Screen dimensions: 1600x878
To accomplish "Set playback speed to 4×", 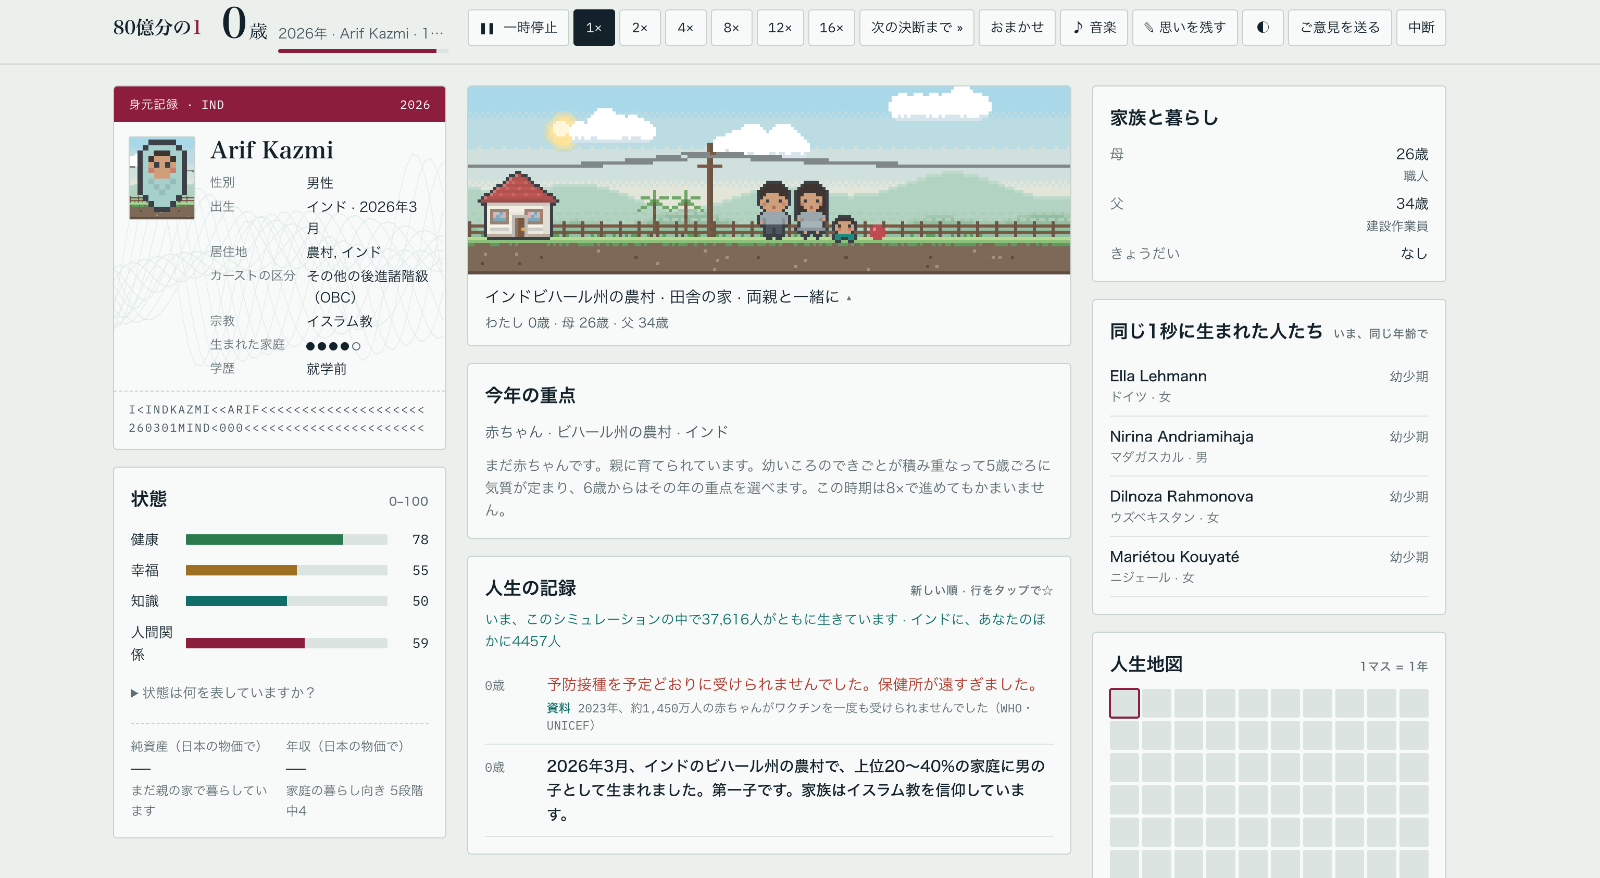I will [686, 28].
